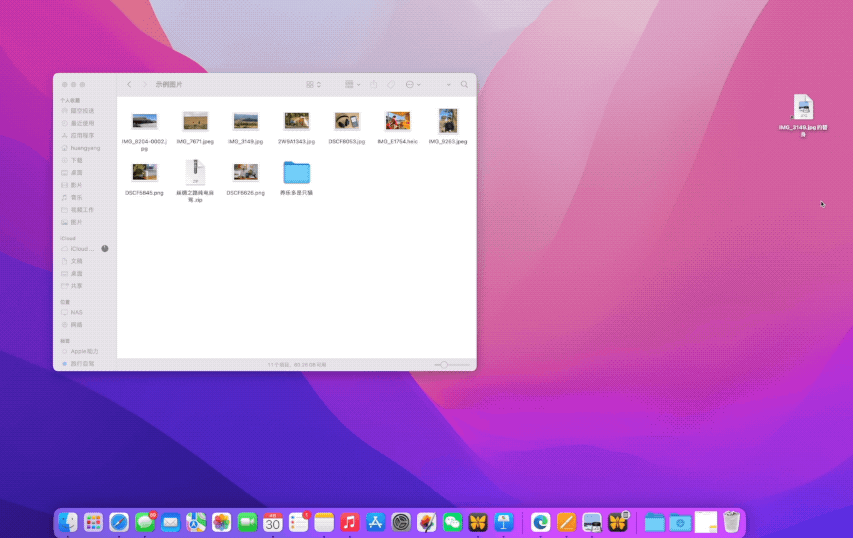Open the More actions (ellipsis) menu
This screenshot has width=853, height=538.
click(413, 84)
